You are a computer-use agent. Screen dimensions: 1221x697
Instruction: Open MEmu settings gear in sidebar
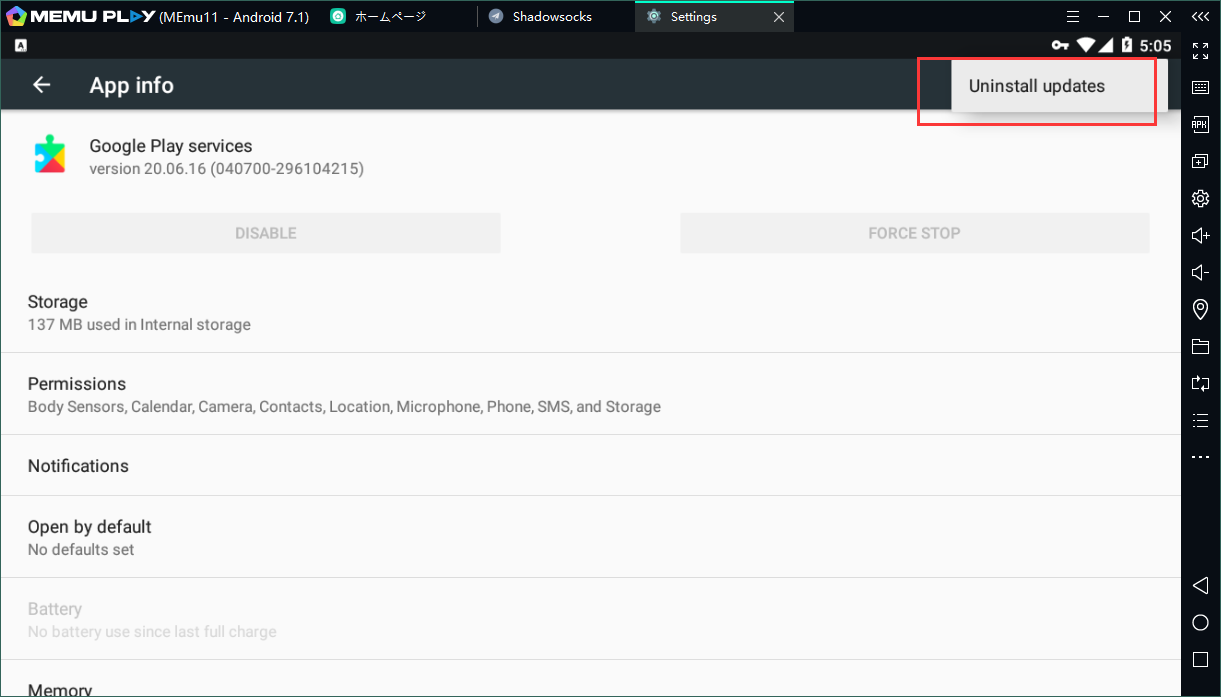(1200, 199)
